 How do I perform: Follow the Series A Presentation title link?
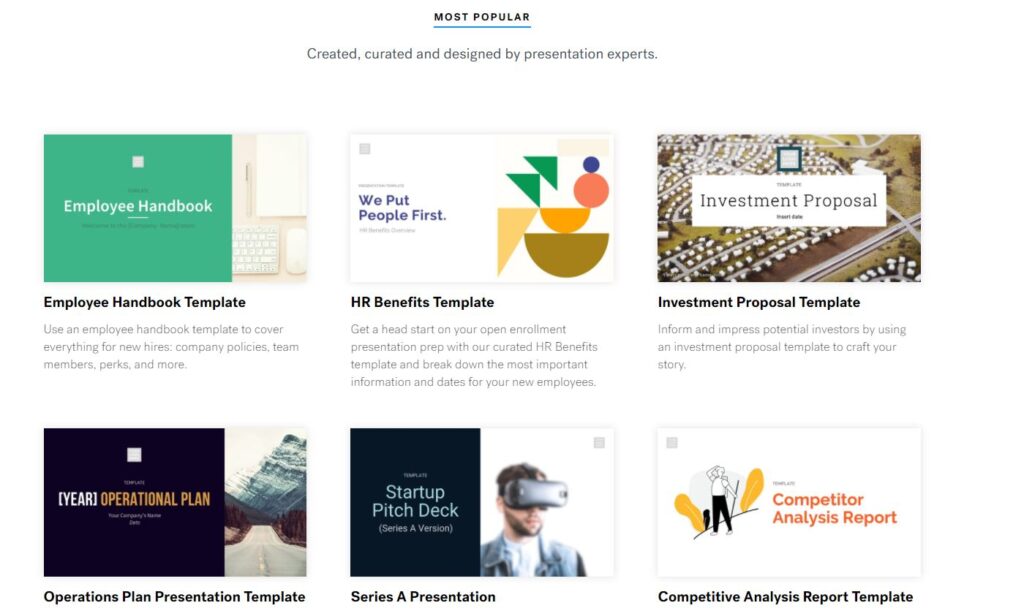(423, 597)
